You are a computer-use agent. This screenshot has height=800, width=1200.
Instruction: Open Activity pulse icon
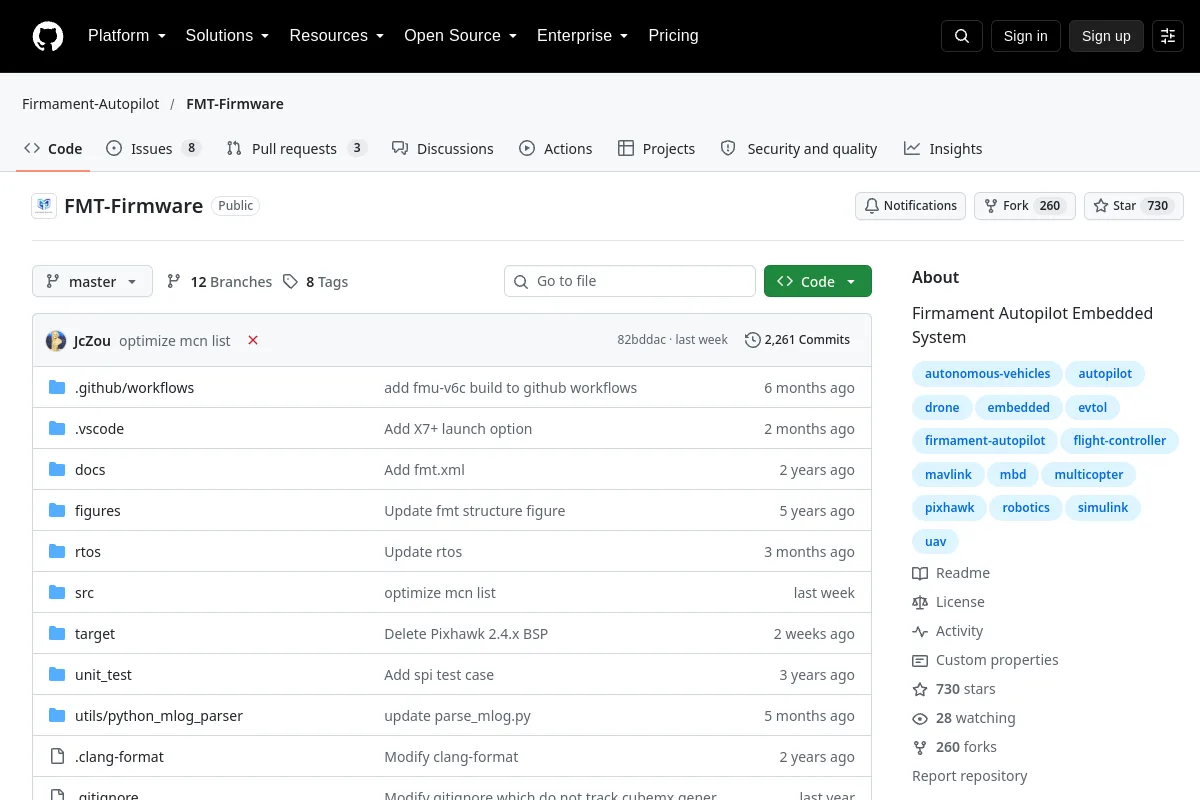point(920,631)
